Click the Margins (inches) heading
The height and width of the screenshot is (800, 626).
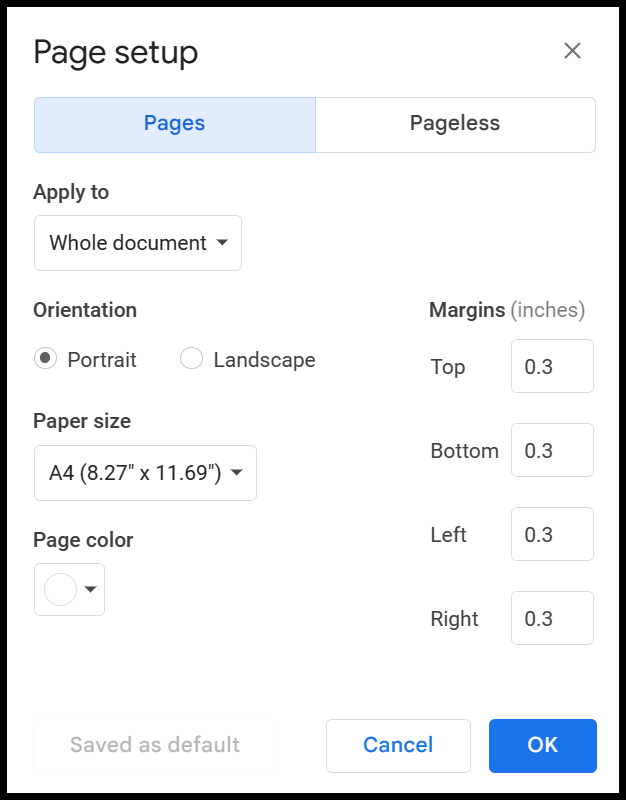pyautogui.click(x=507, y=310)
